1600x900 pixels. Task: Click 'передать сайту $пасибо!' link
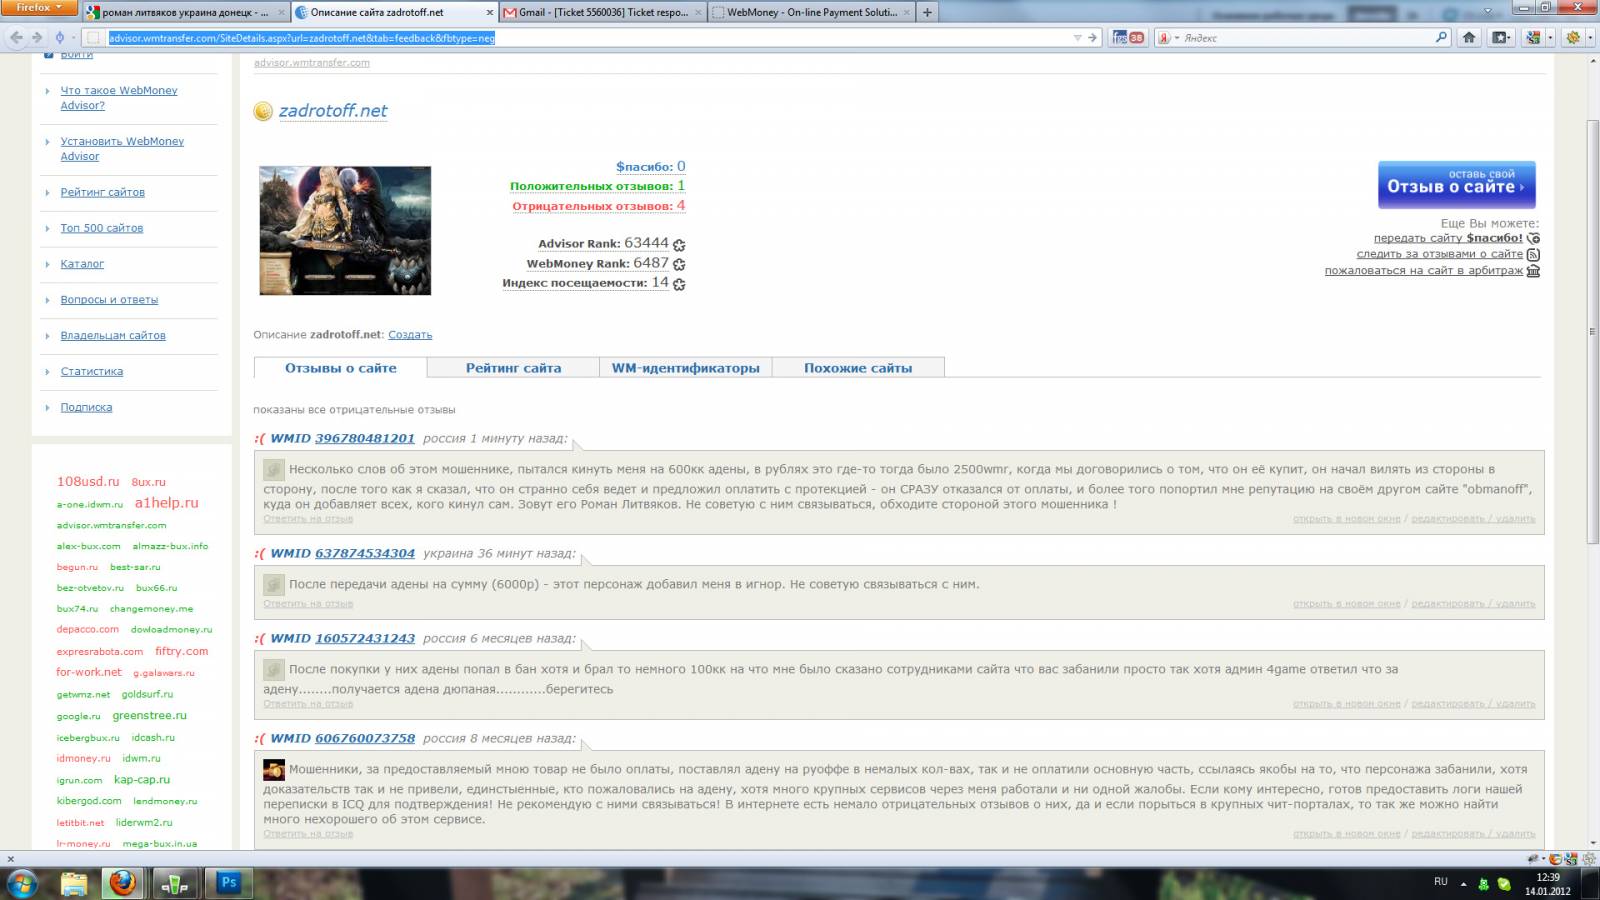pos(1448,238)
